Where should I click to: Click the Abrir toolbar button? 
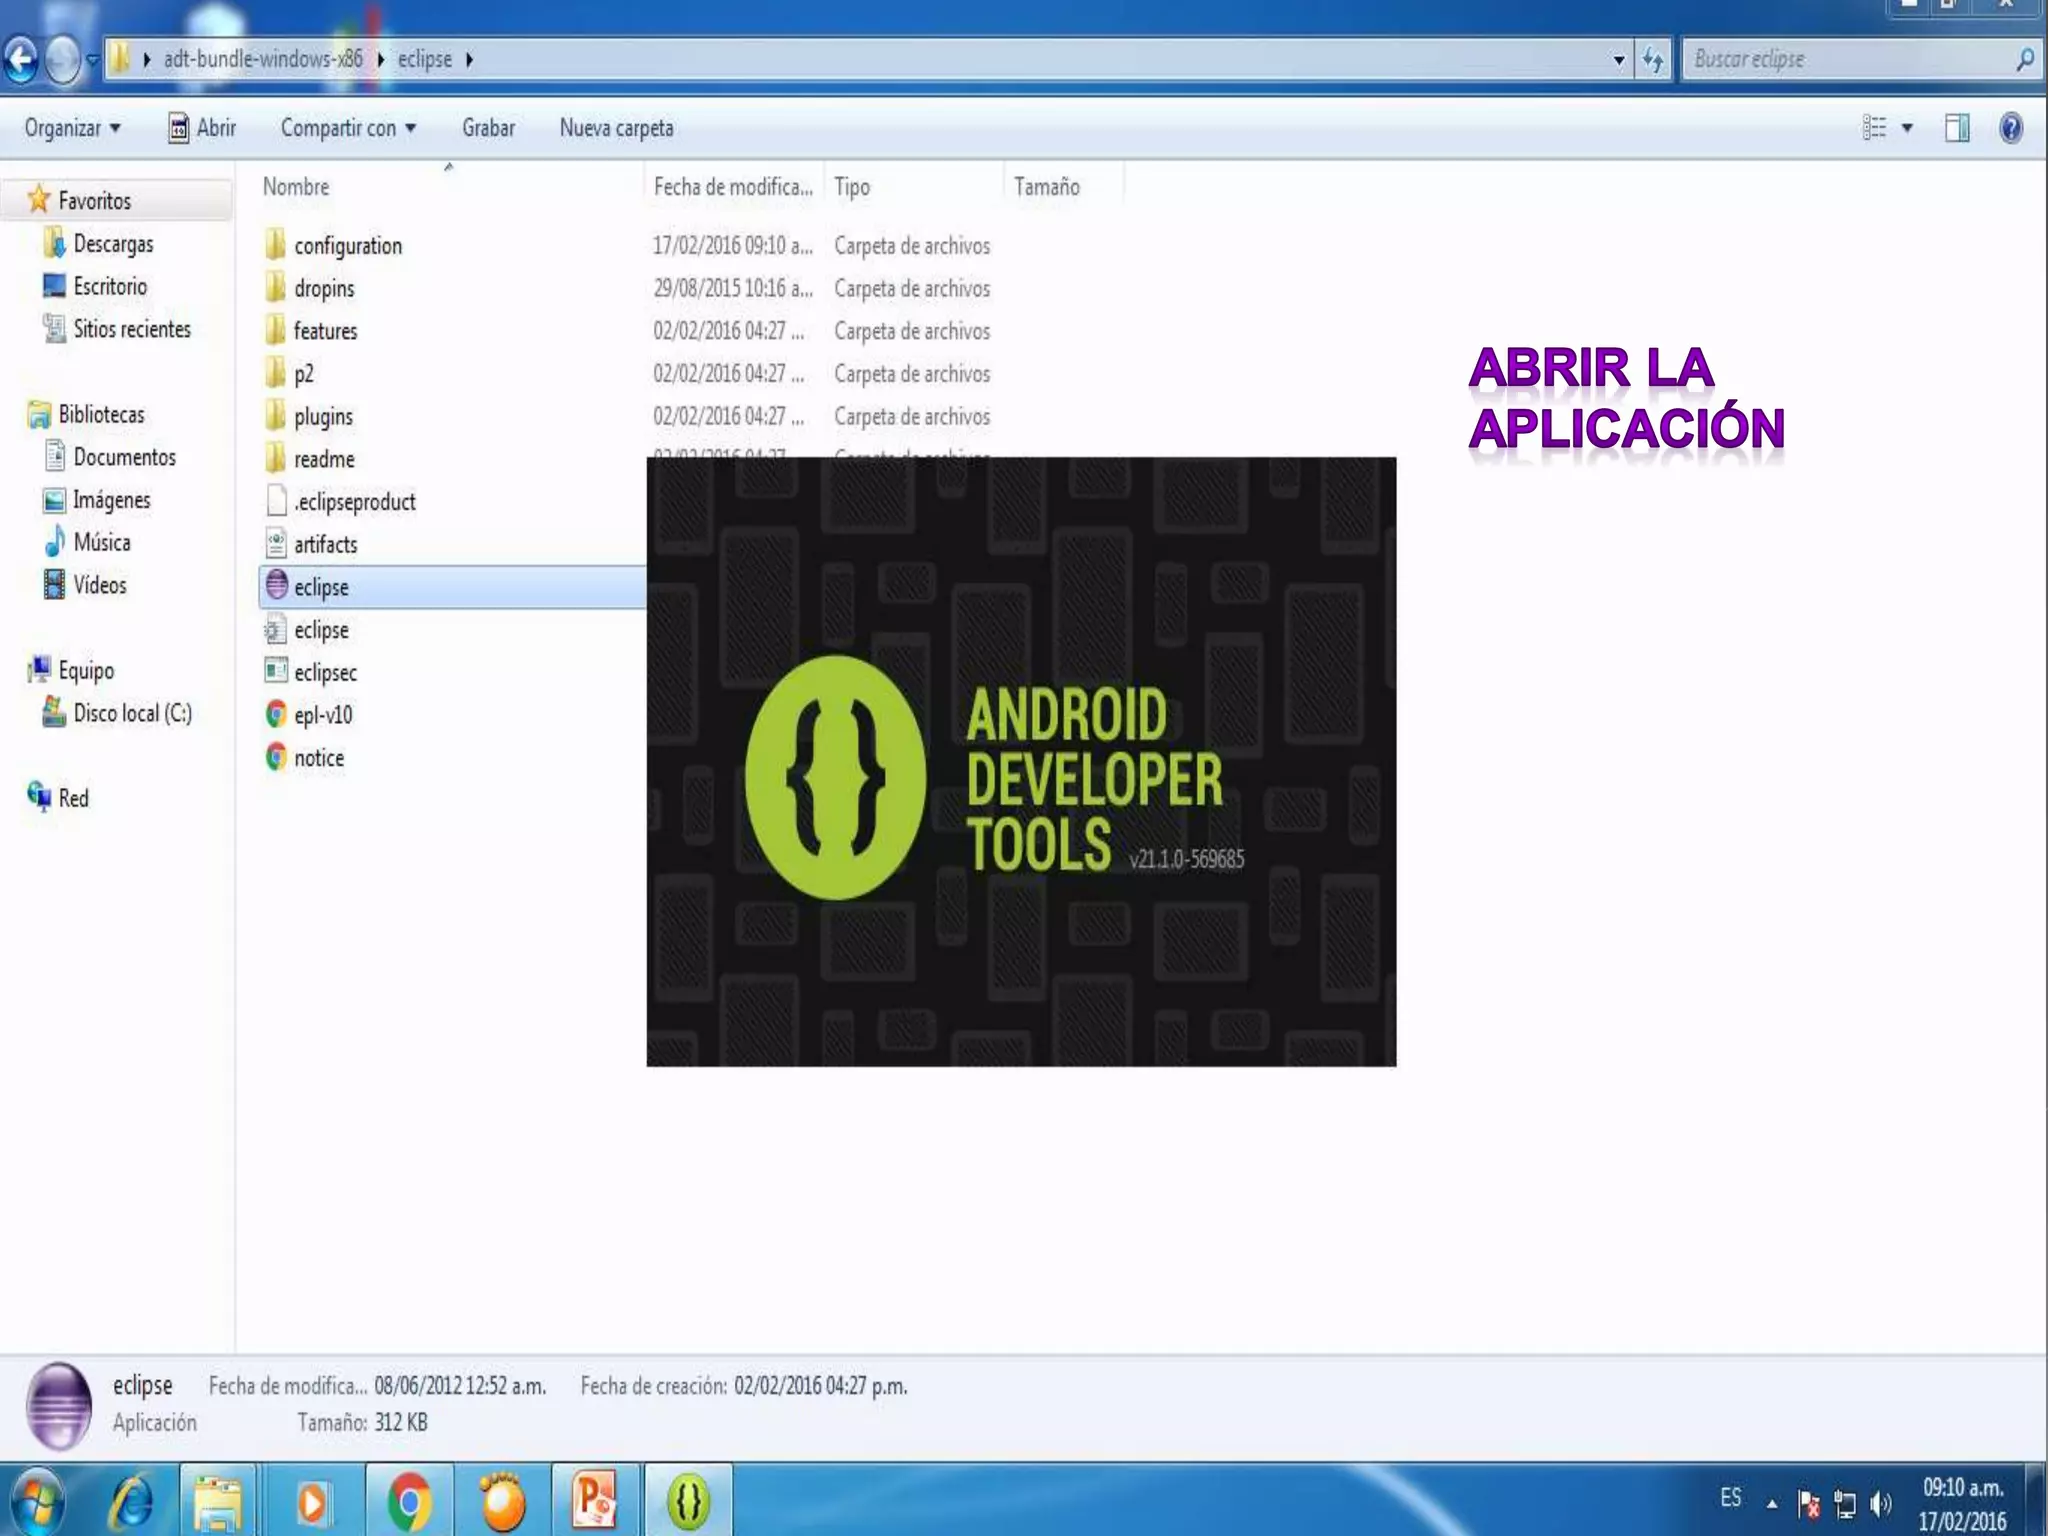click(203, 128)
